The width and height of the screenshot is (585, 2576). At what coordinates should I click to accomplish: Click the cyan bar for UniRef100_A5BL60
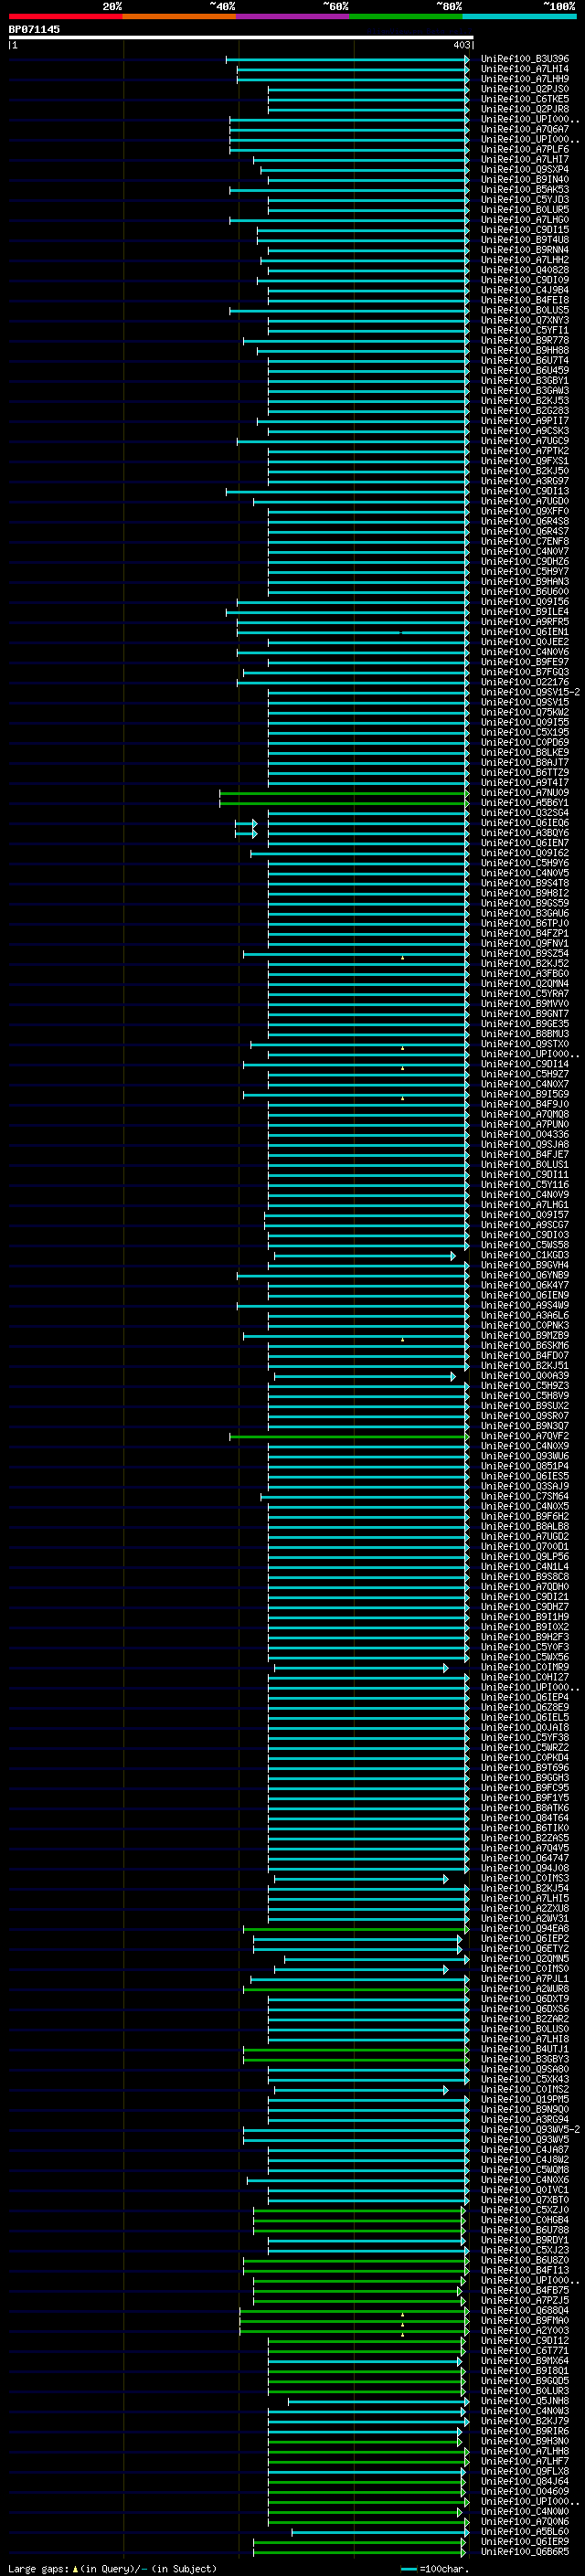(x=380, y=2533)
